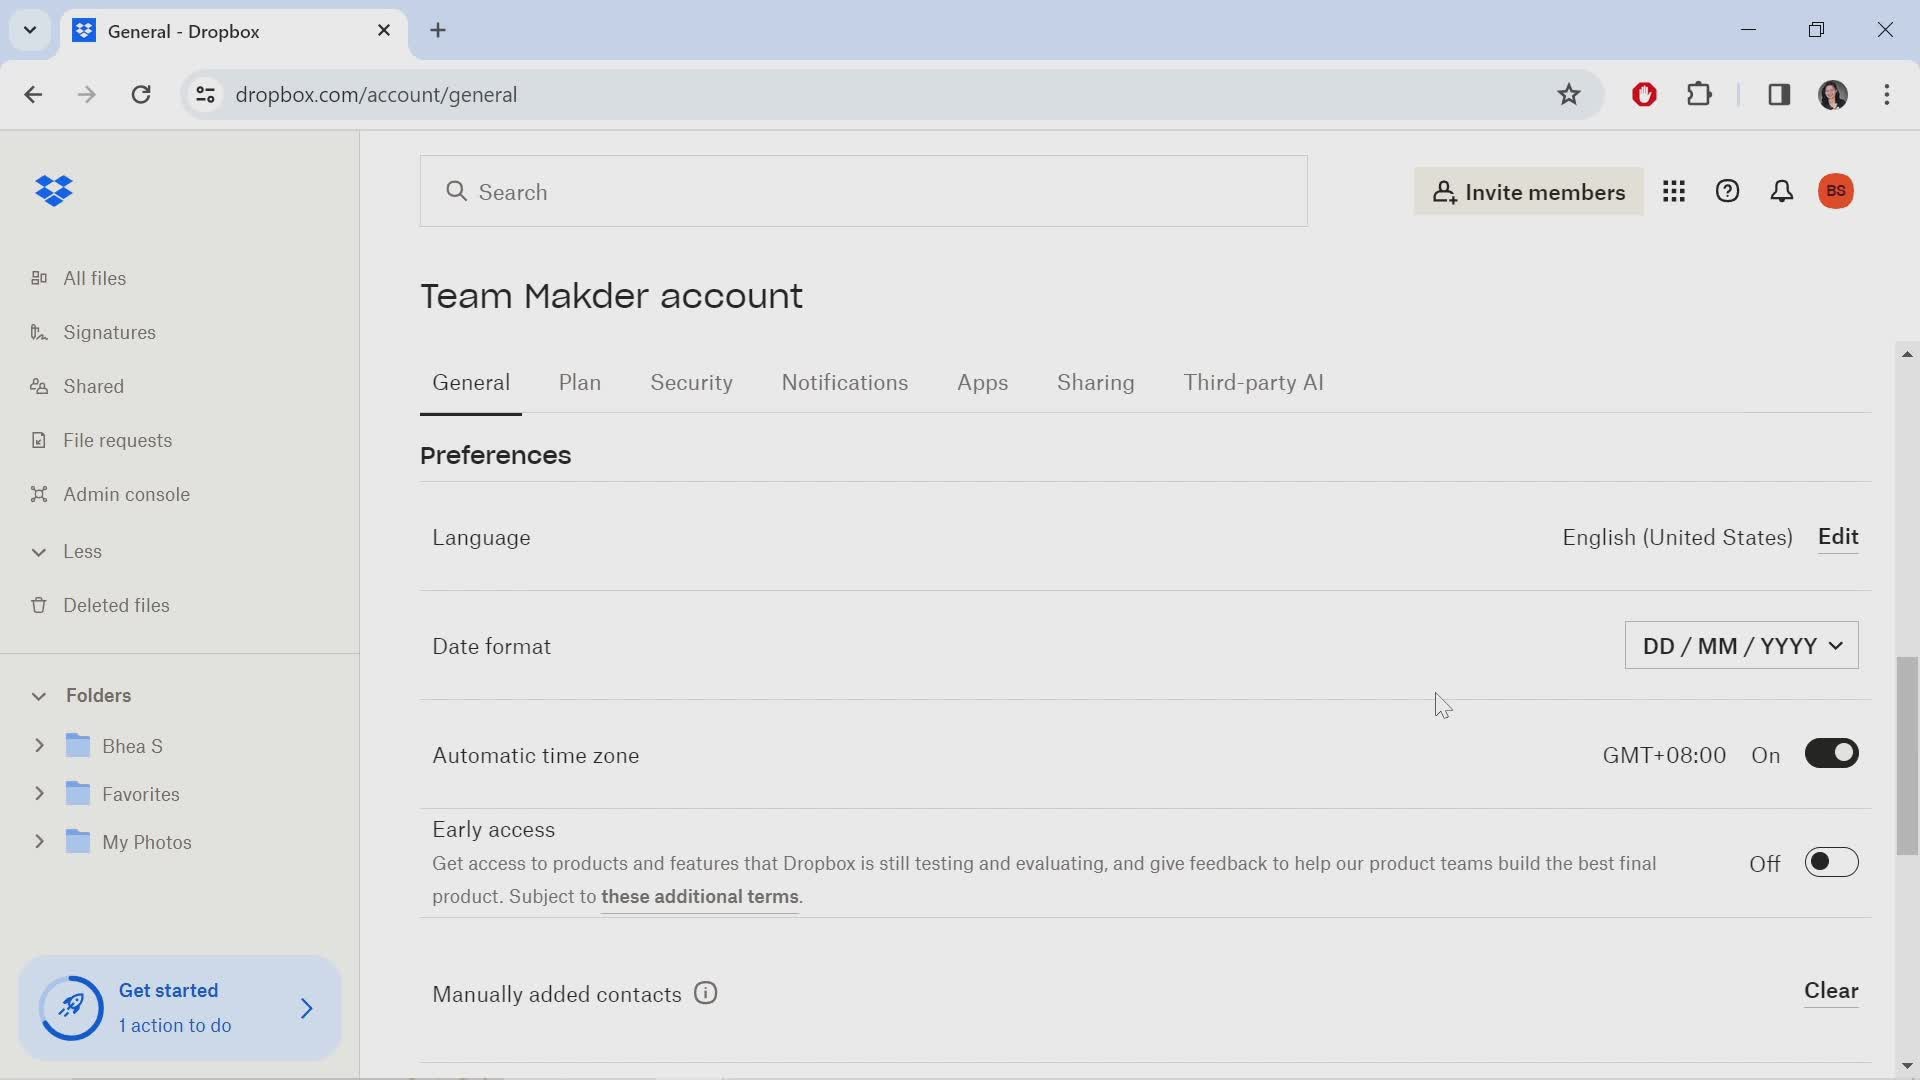The width and height of the screenshot is (1920, 1080).
Task: Switch to the Notifications tab
Action: [845, 381]
